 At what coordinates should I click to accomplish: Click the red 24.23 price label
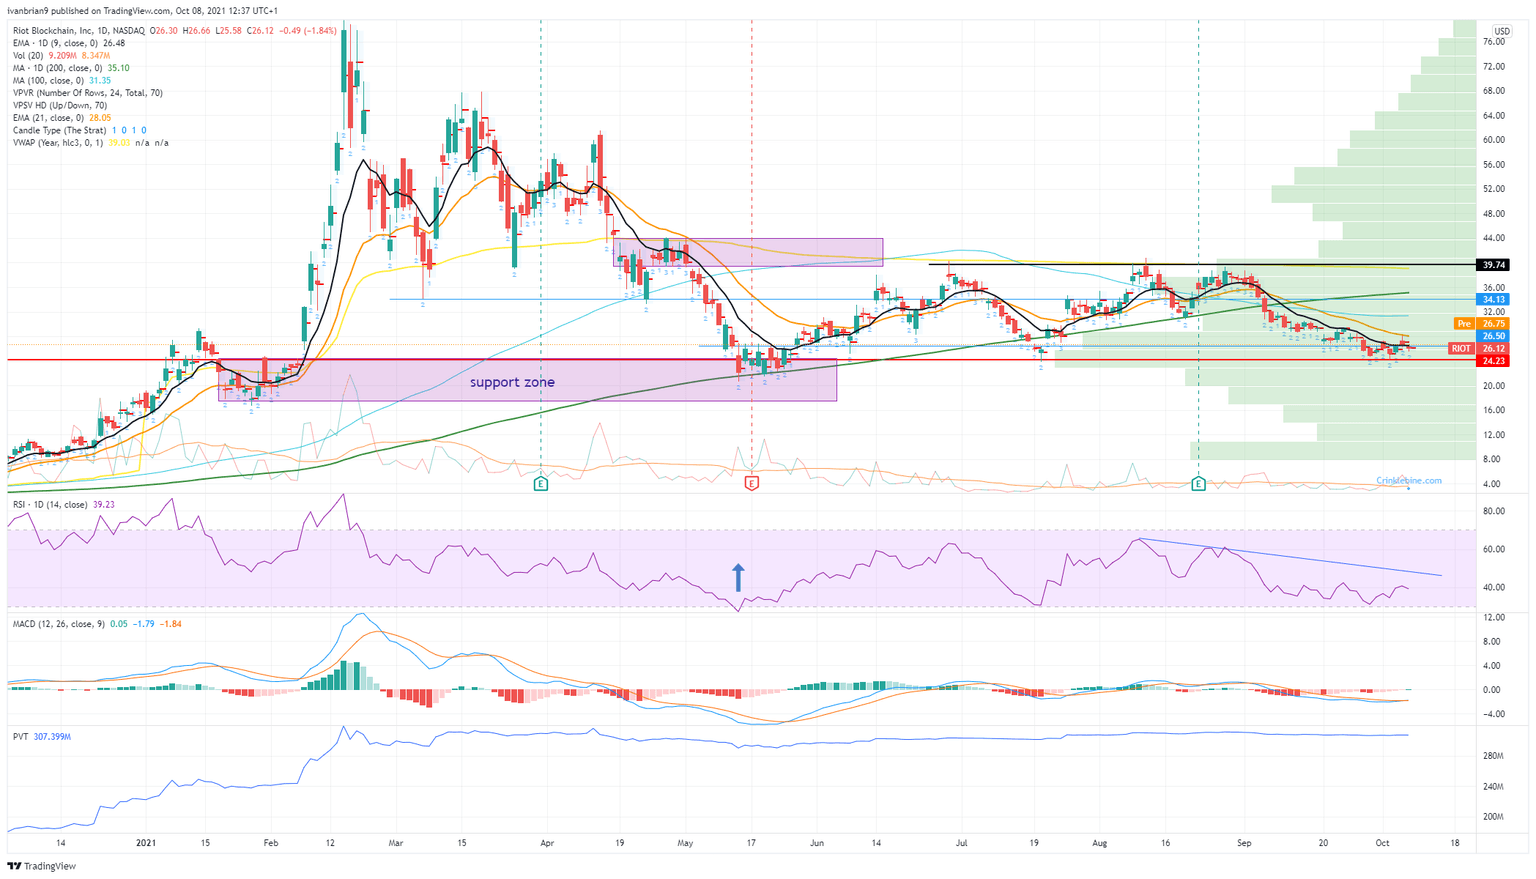click(1494, 361)
